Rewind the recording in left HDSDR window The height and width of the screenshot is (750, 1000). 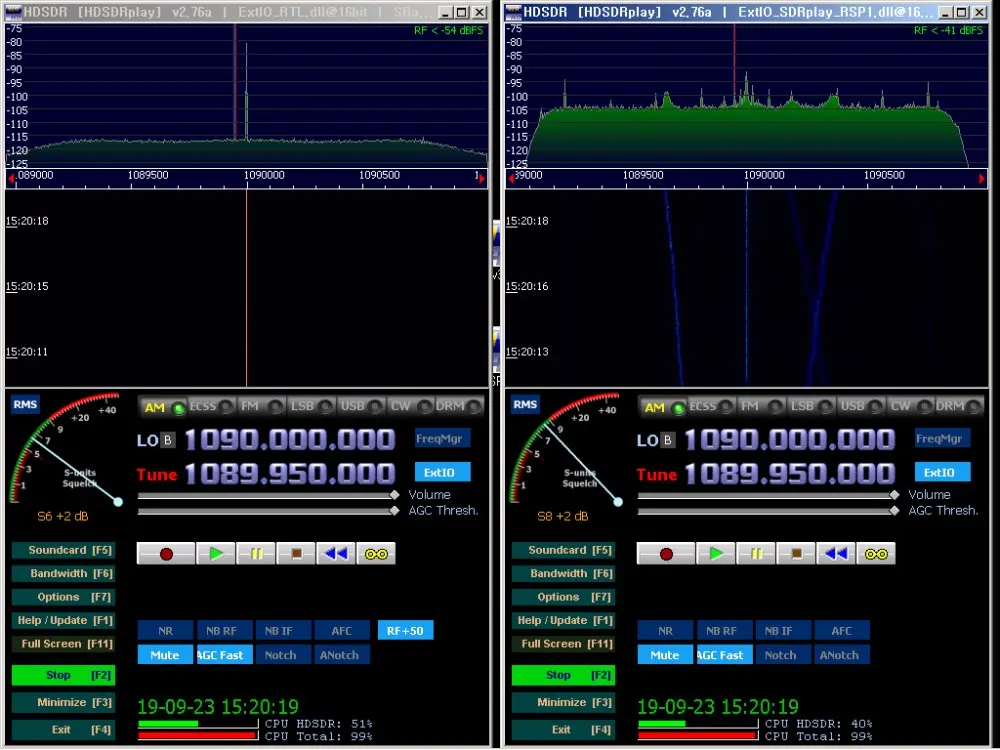[x=336, y=554]
